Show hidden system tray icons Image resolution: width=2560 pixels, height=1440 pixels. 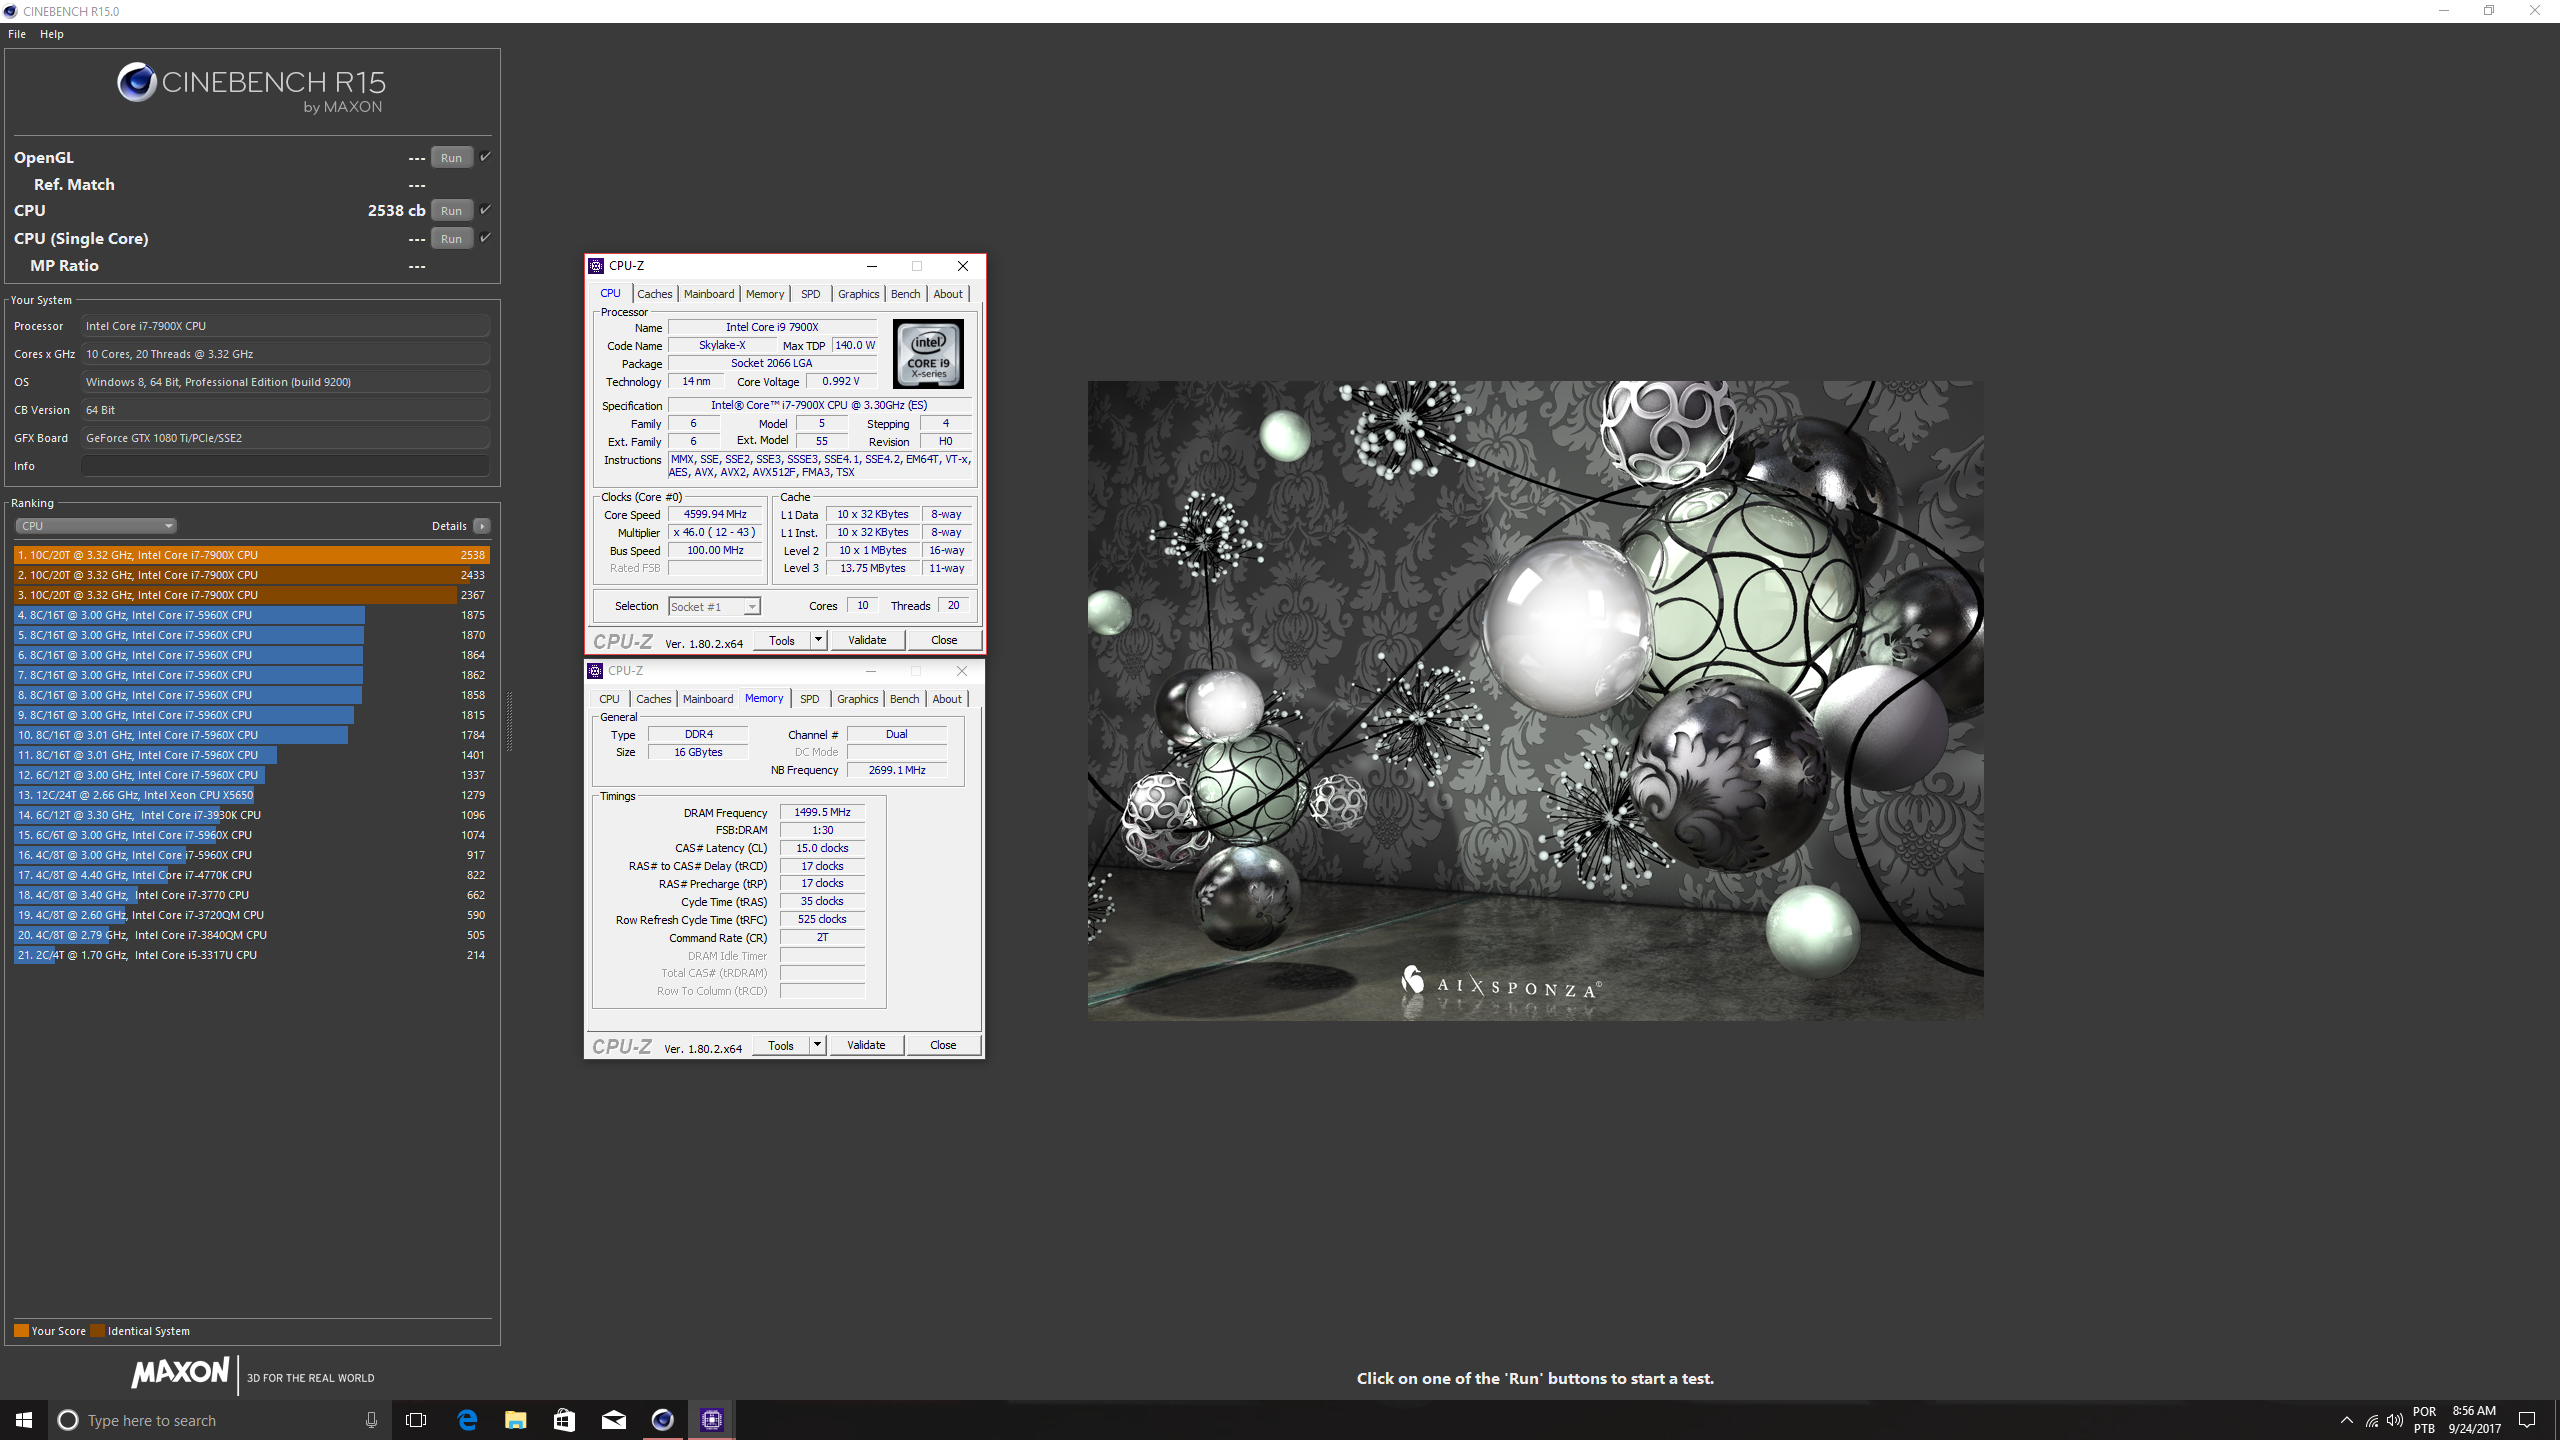[2347, 1420]
